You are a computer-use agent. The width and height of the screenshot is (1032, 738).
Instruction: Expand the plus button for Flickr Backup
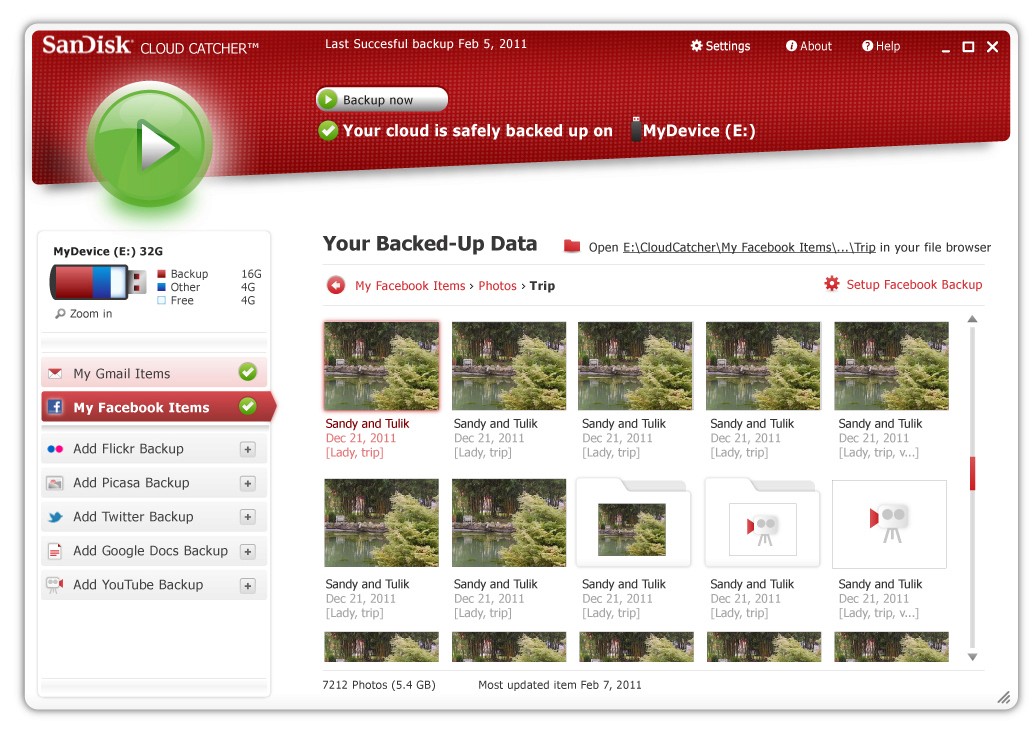tap(247, 449)
